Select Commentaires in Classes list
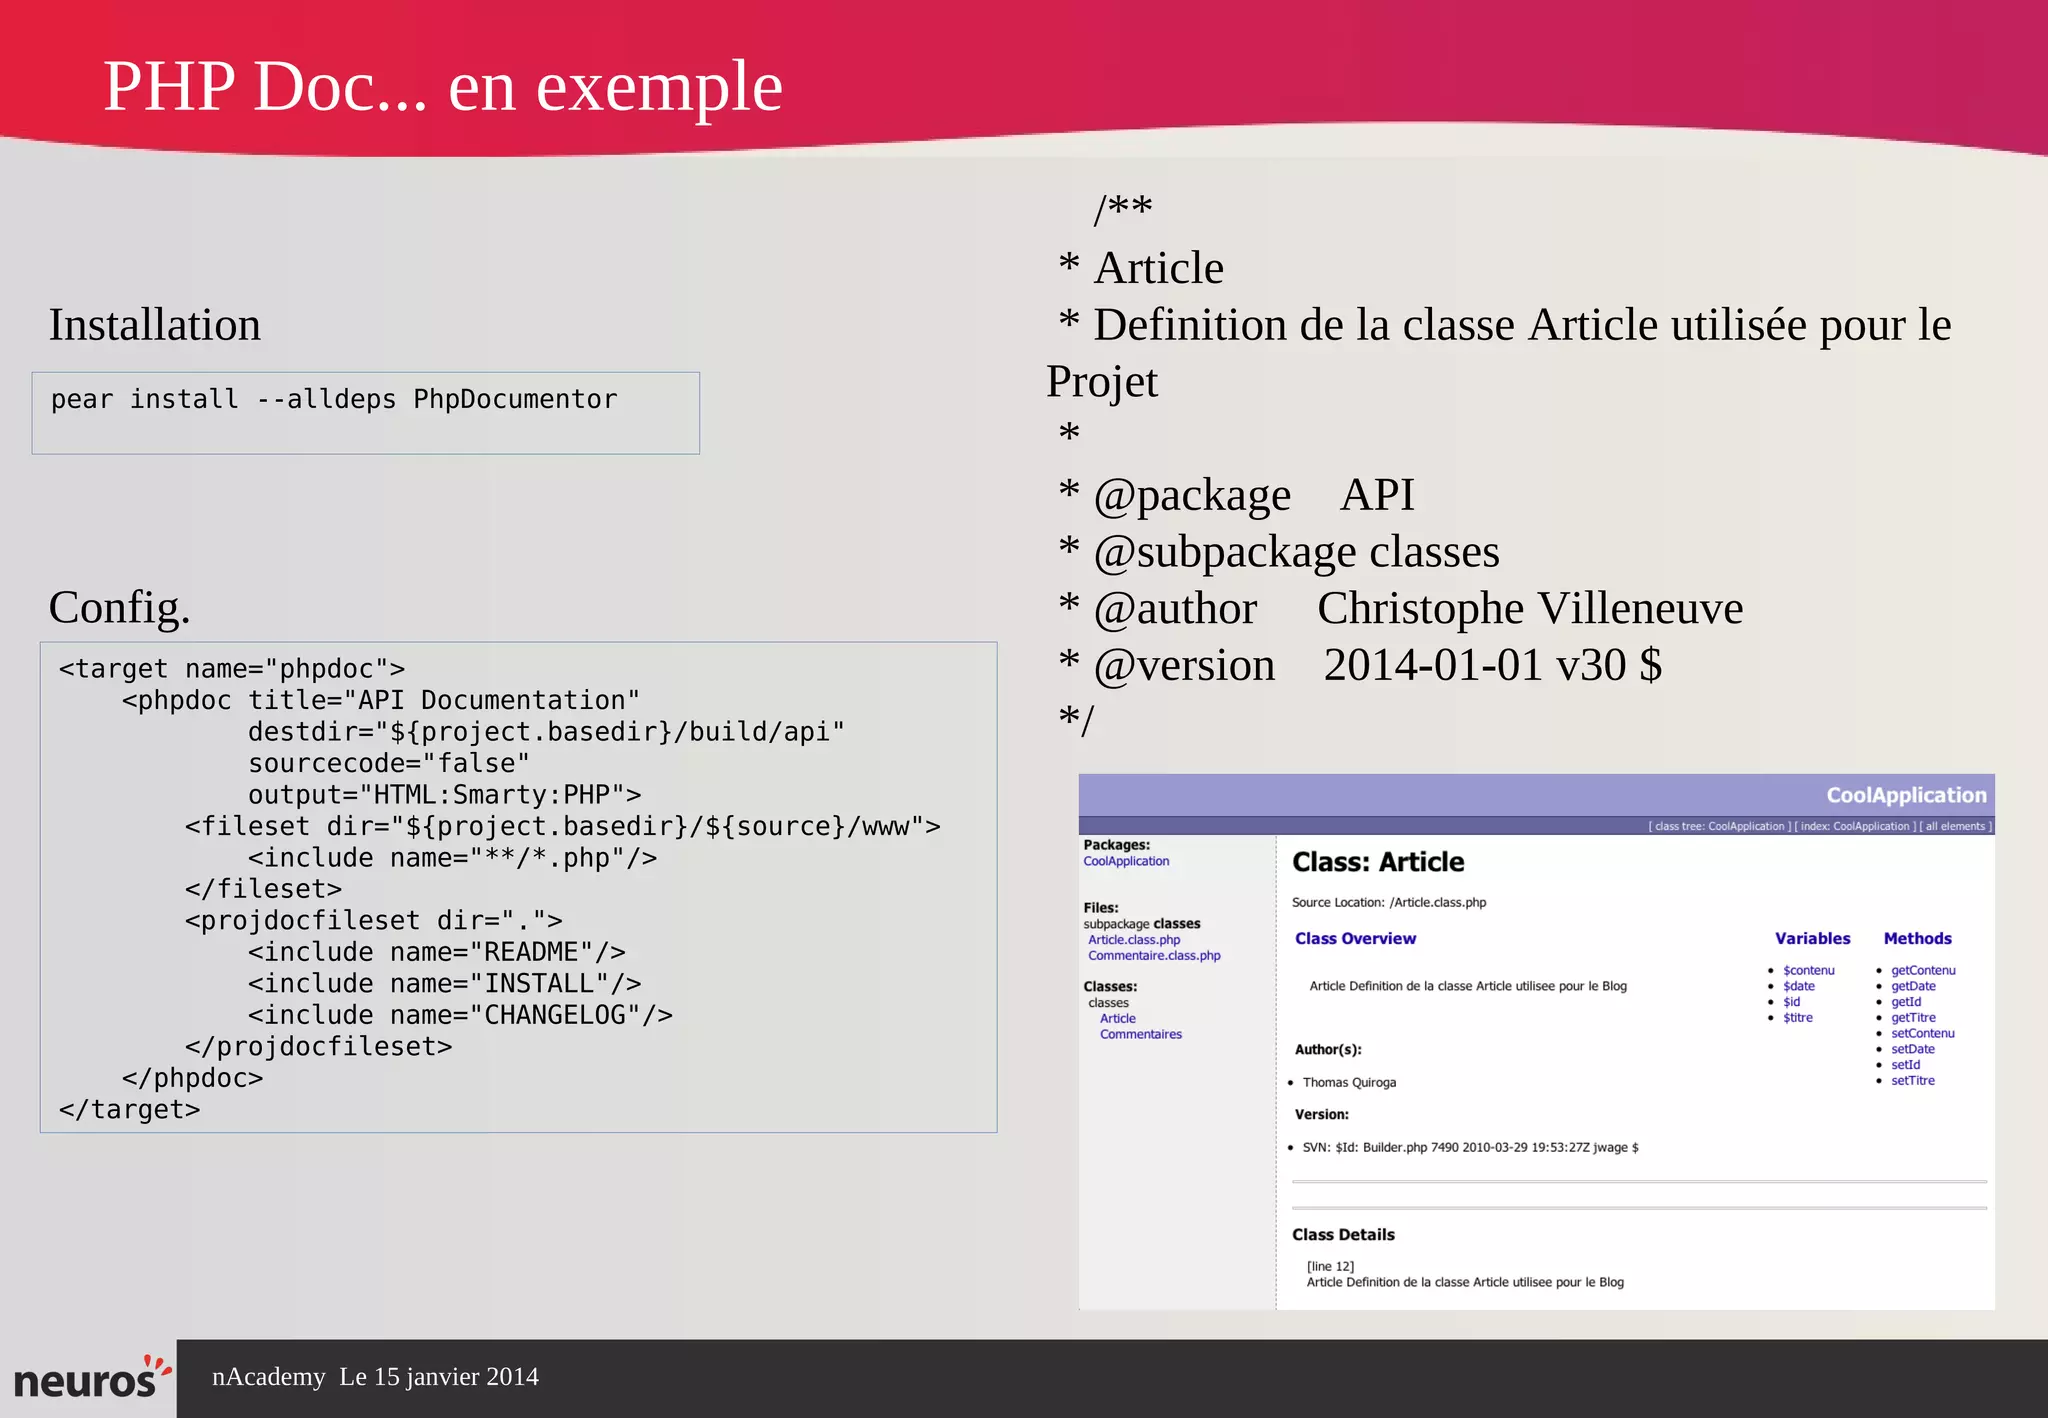This screenshot has width=2048, height=1418. tap(1141, 1035)
